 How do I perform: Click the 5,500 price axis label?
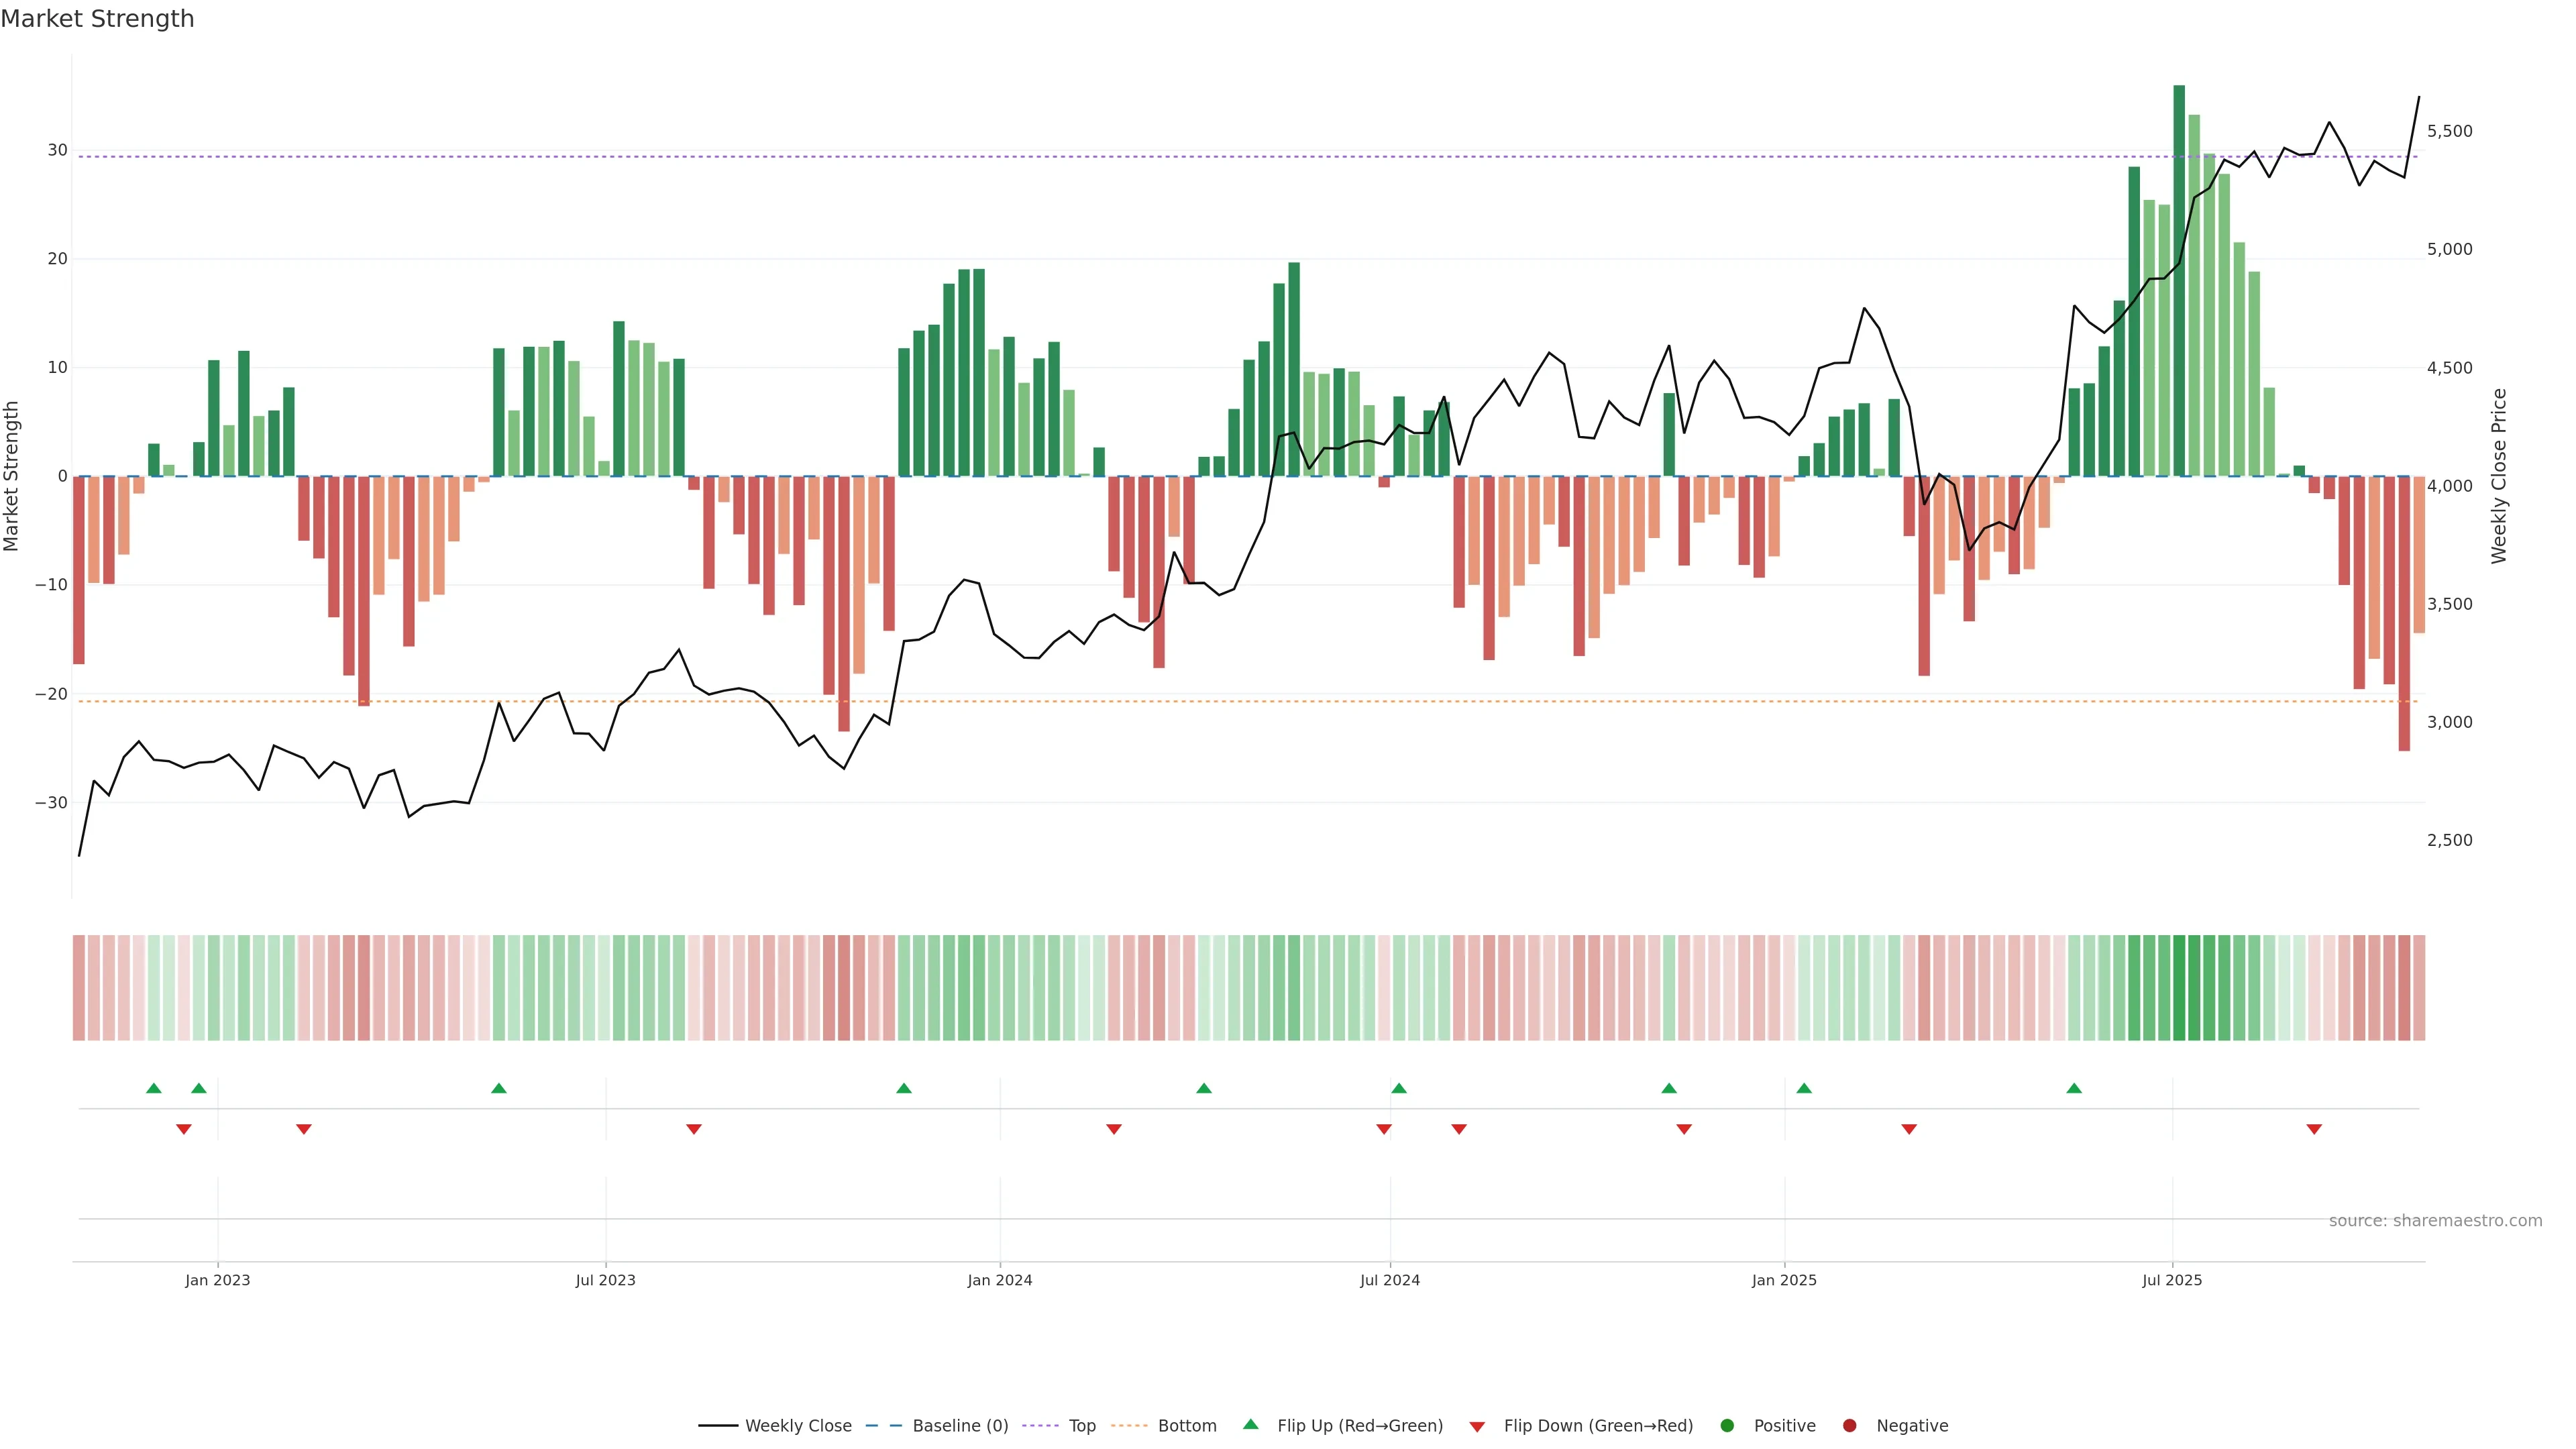click(x=2449, y=131)
